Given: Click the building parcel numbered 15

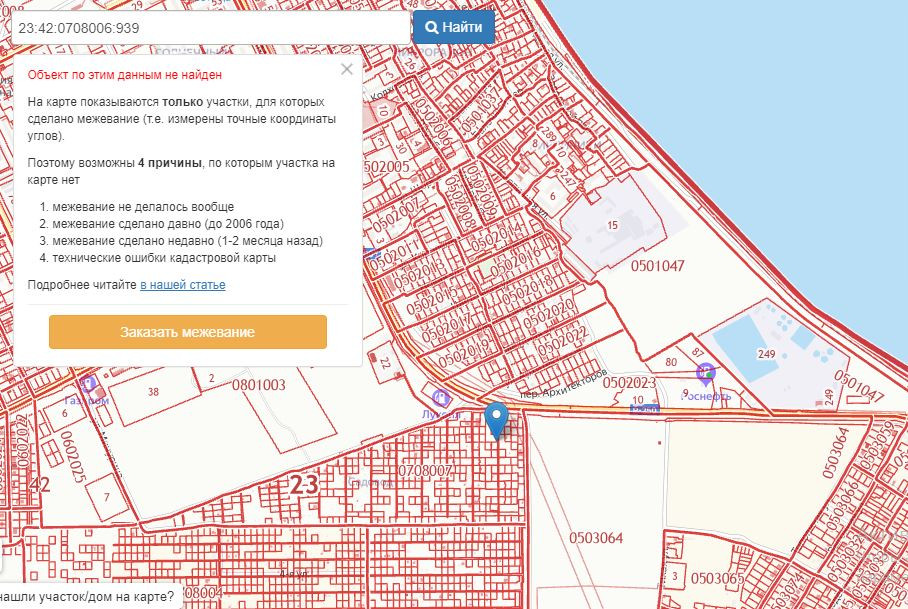Looking at the screenshot, I should [612, 226].
